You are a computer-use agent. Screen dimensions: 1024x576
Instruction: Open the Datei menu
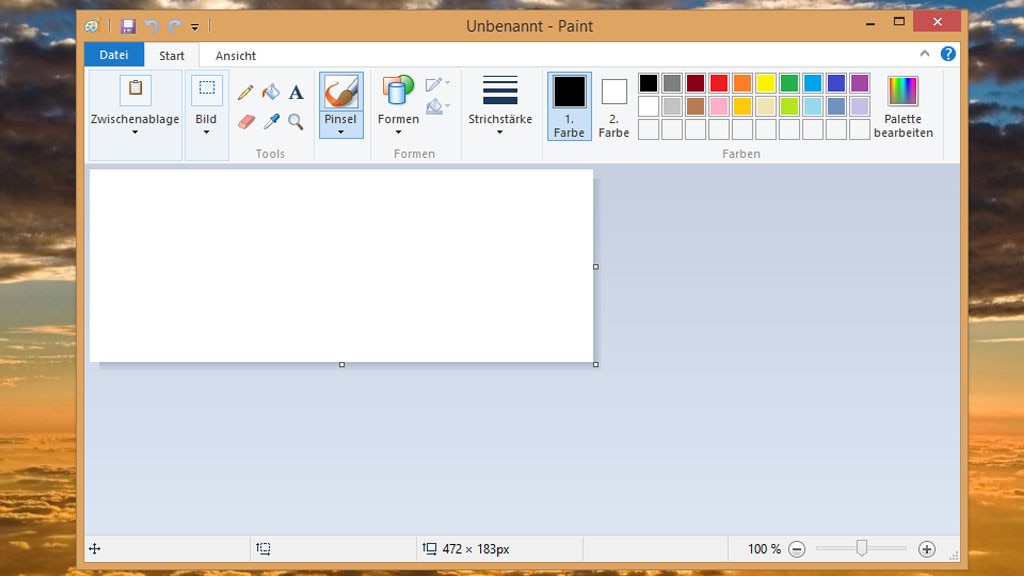click(x=113, y=55)
